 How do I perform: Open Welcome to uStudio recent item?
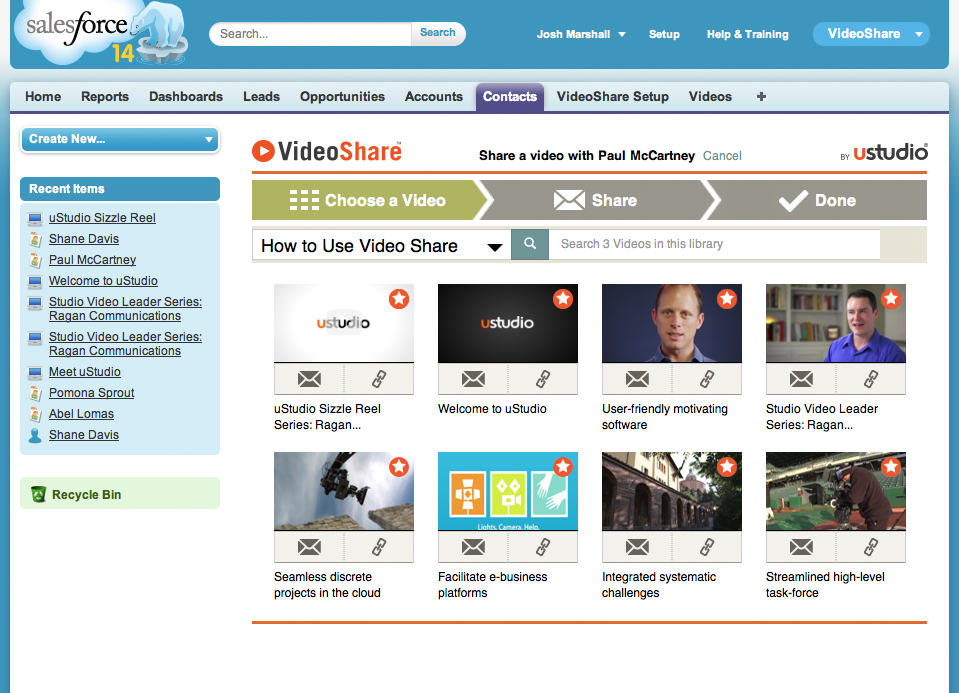pyautogui.click(x=103, y=281)
